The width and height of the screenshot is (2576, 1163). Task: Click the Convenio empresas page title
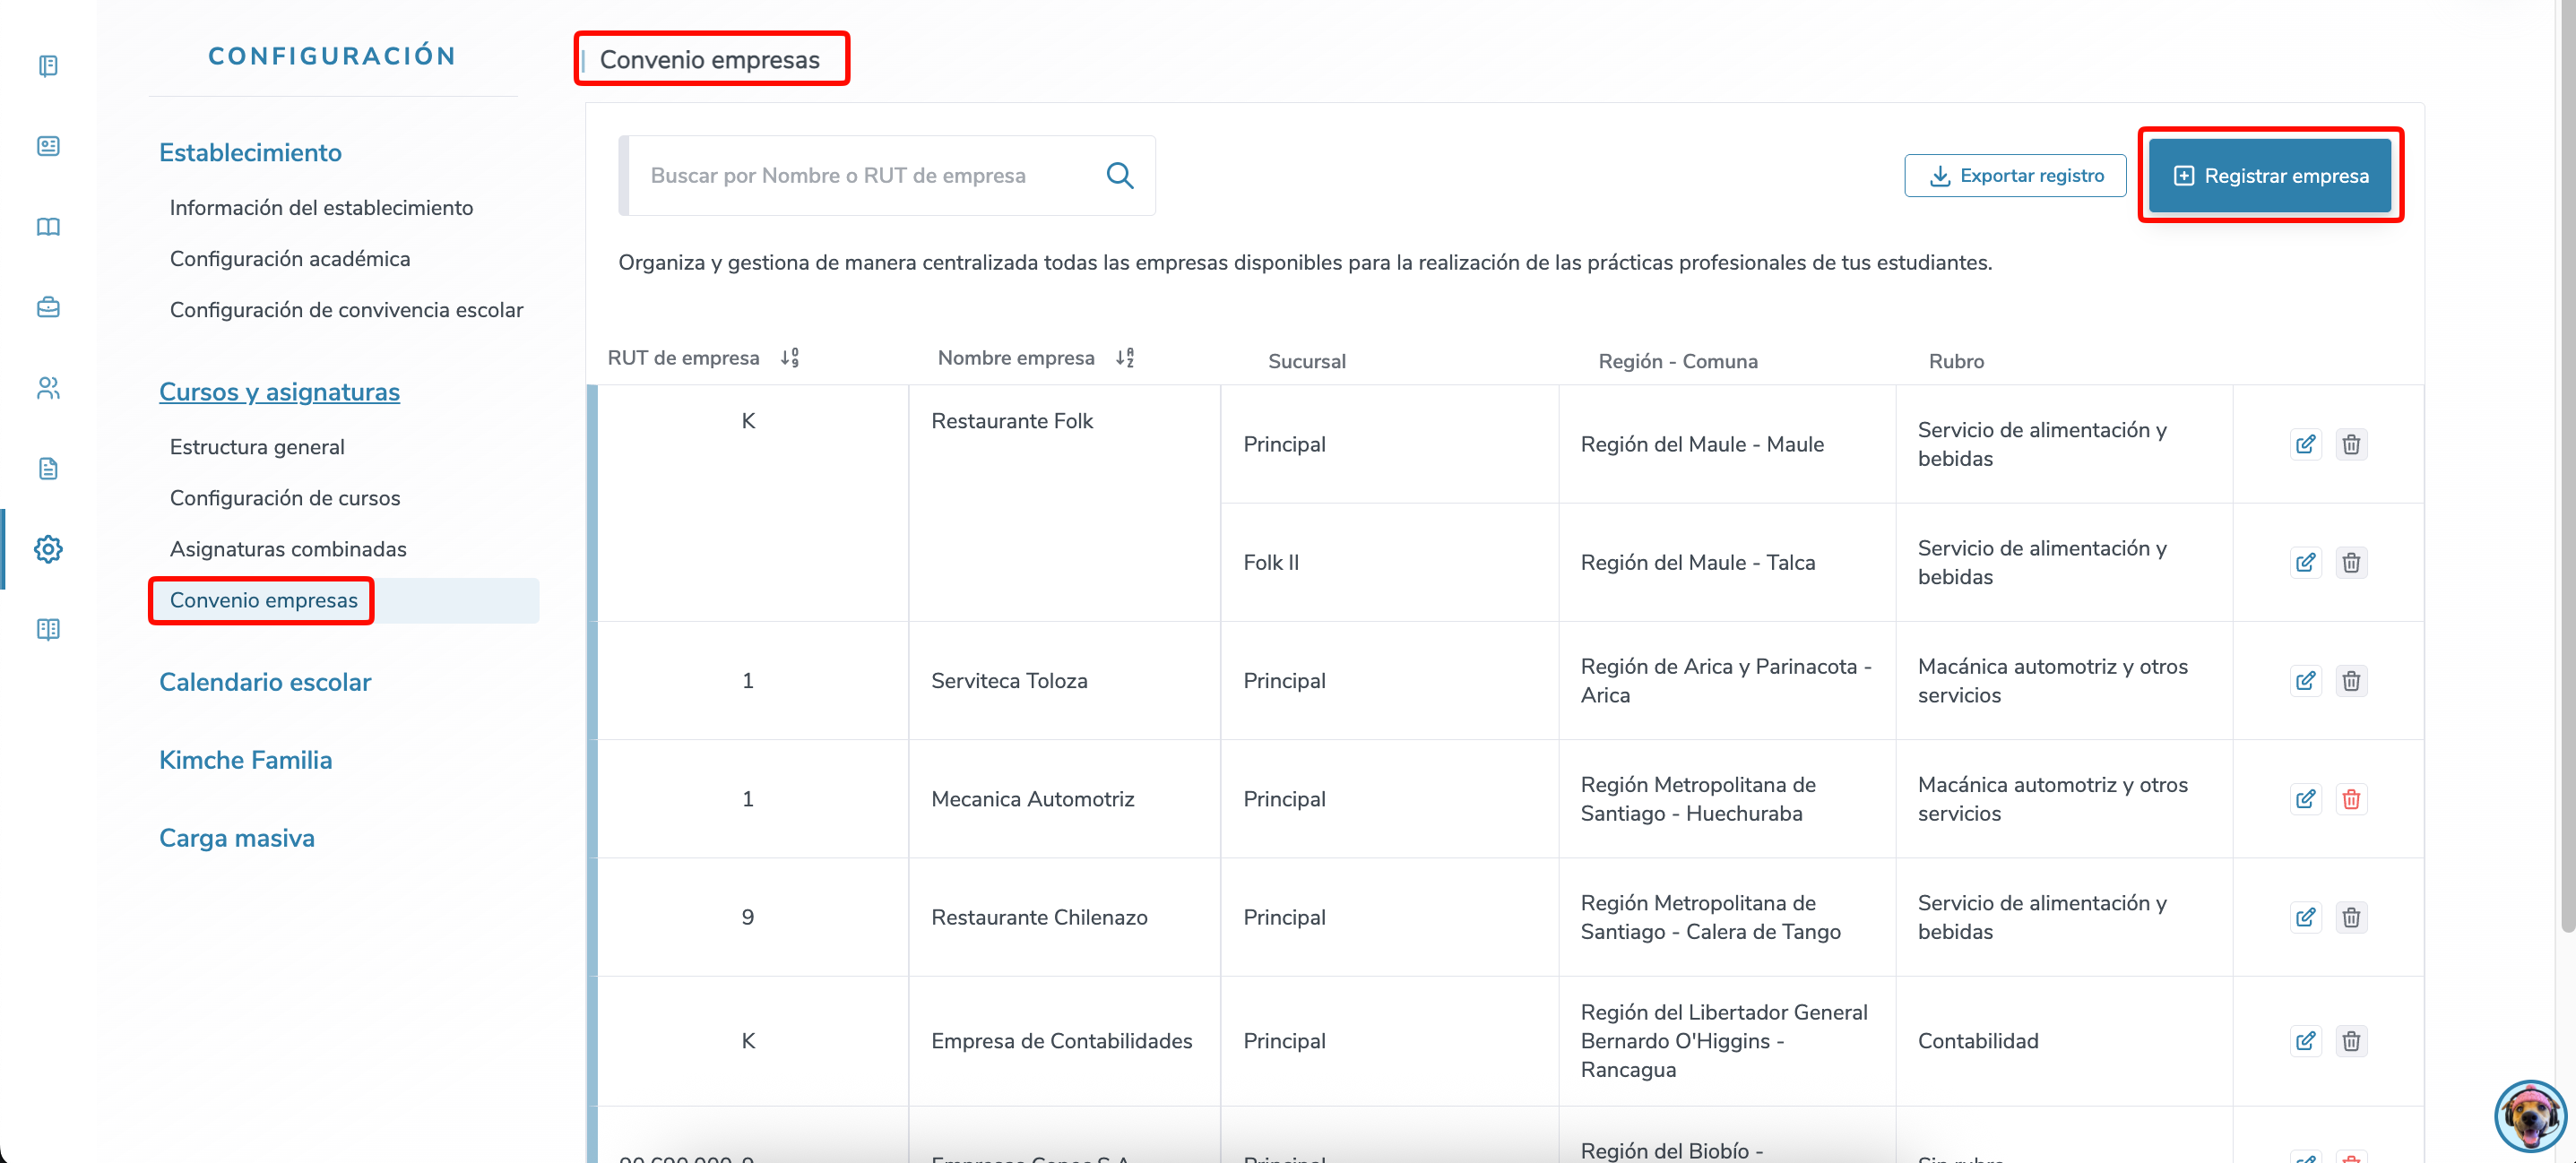(710, 60)
